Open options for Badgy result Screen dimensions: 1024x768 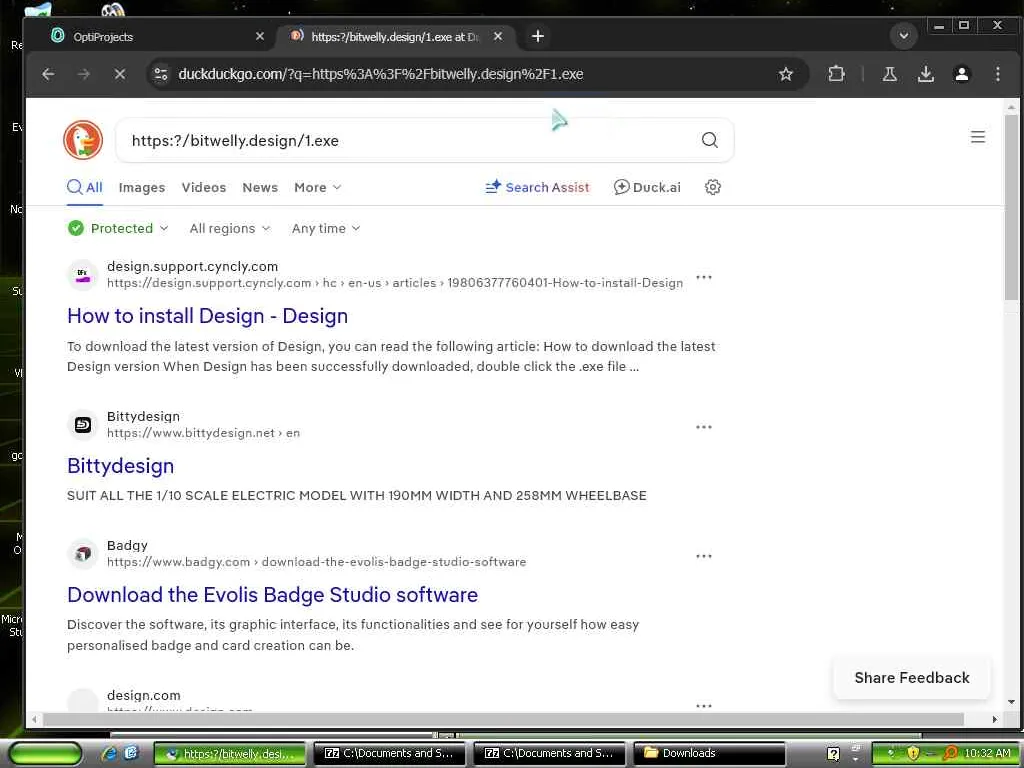coord(703,556)
